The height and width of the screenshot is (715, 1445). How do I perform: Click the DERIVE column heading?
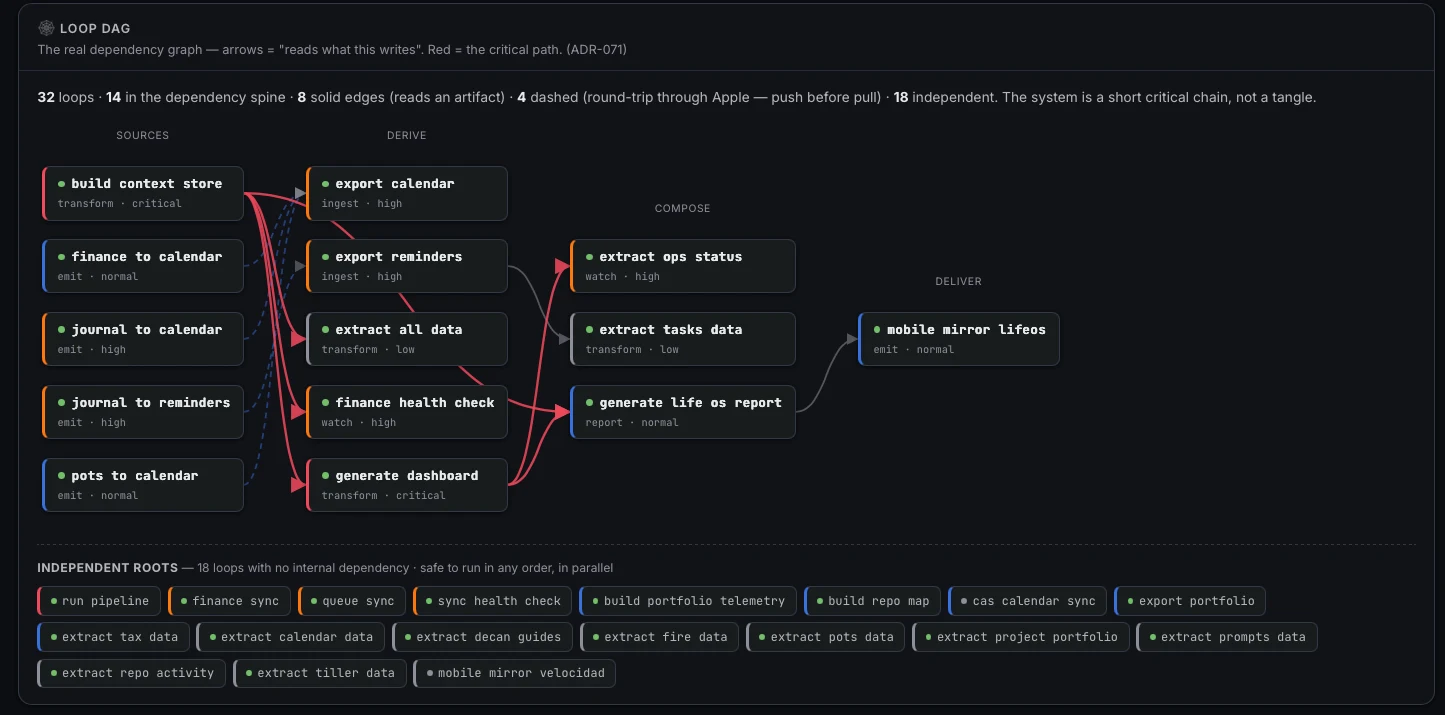coord(407,135)
